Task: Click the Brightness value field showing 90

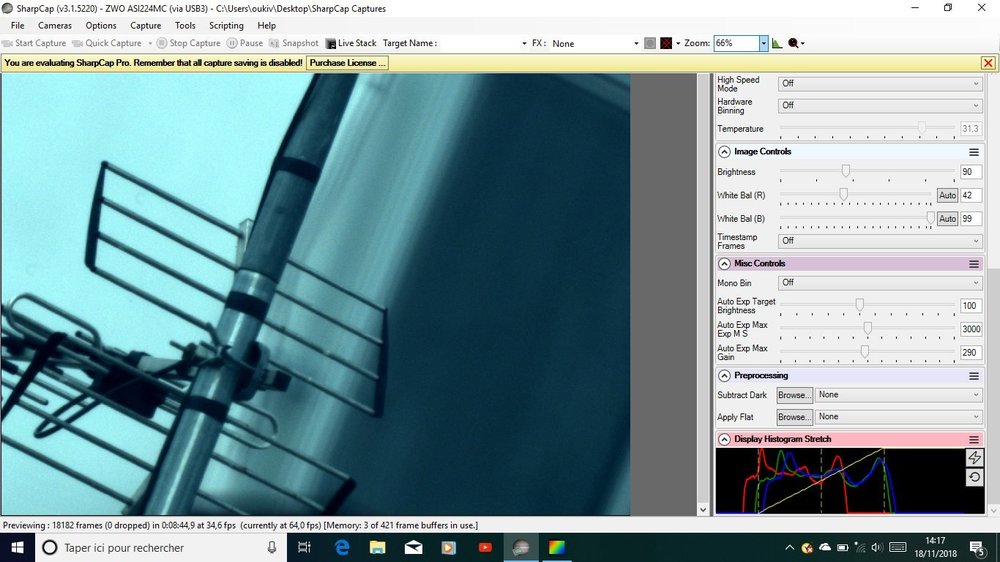Action: 970,172
